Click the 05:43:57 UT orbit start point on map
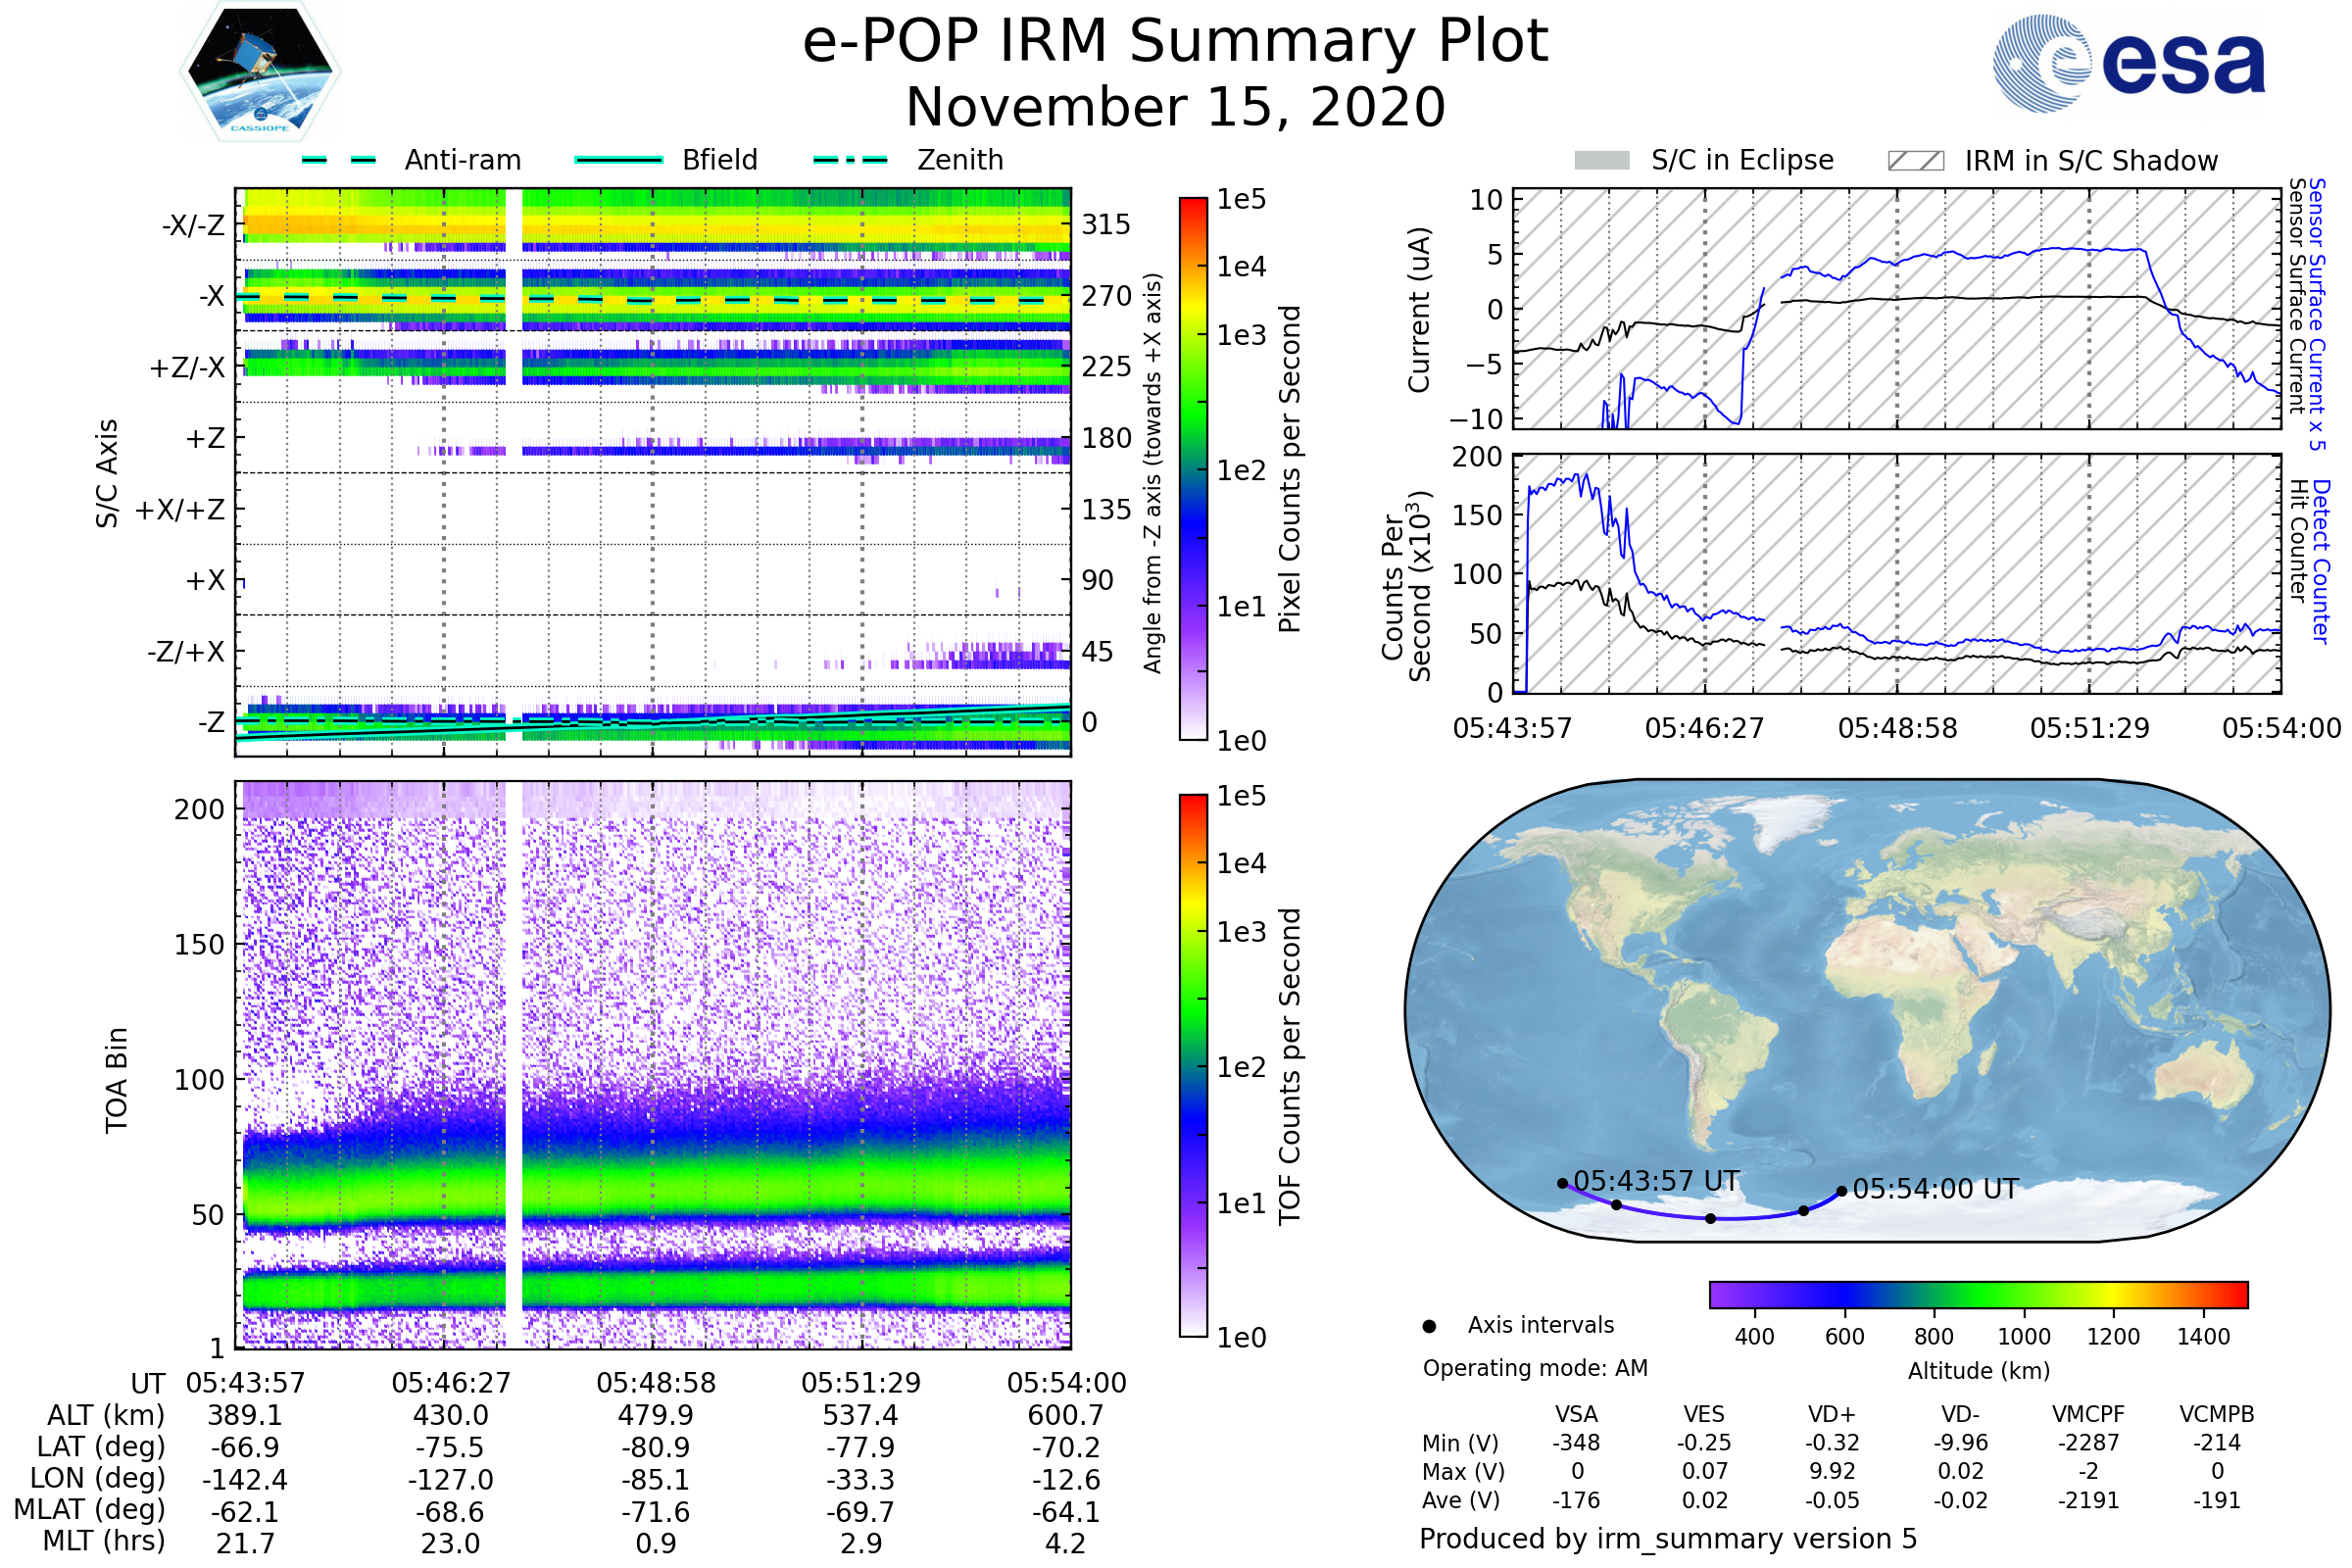The image size is (2352, 1568). click(x=1563, y=1184)
